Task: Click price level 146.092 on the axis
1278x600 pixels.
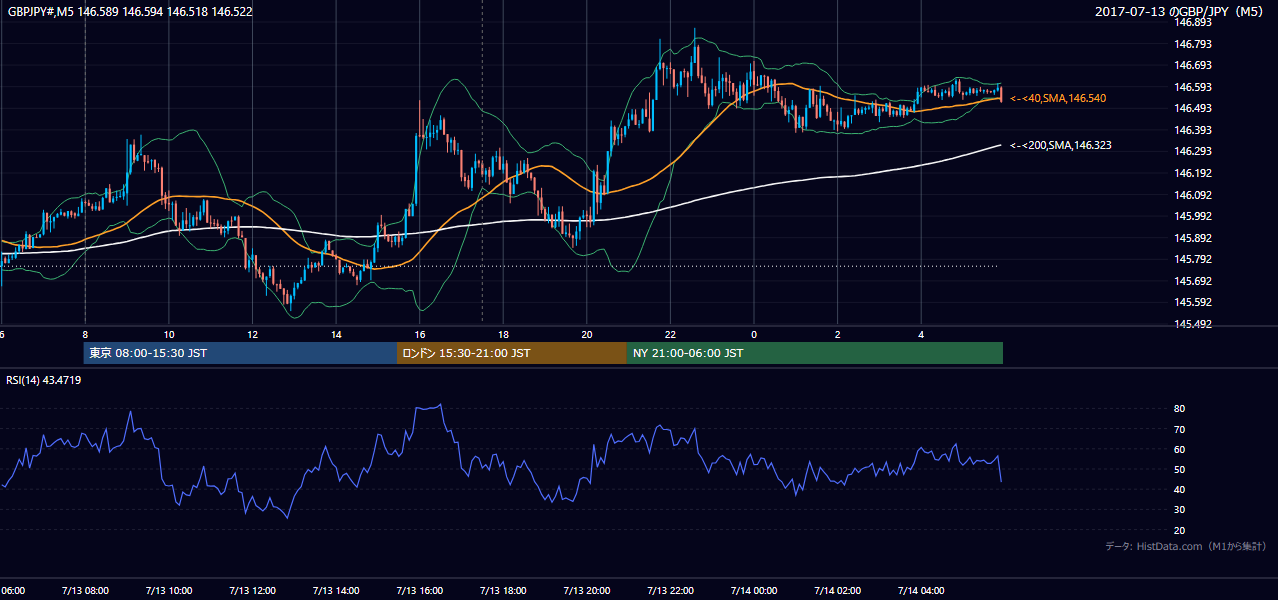Action: point(1192,195)
